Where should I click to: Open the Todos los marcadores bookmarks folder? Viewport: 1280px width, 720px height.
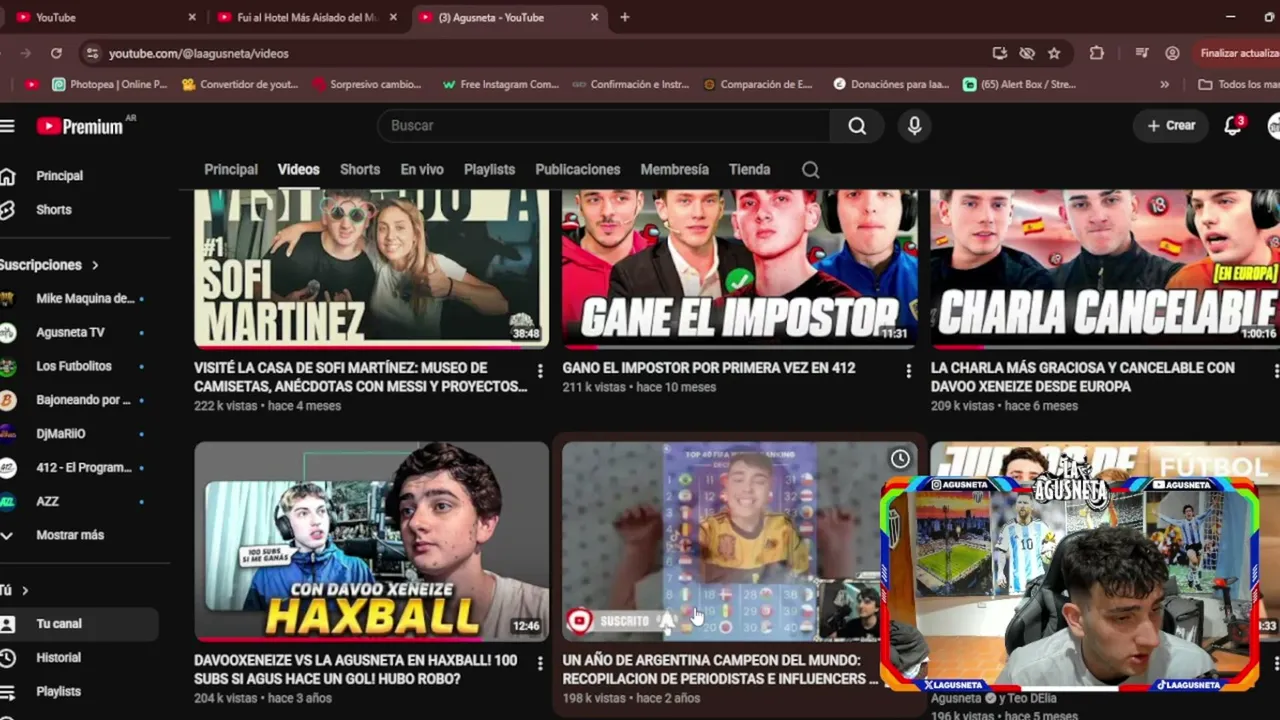coord(1238,85)
